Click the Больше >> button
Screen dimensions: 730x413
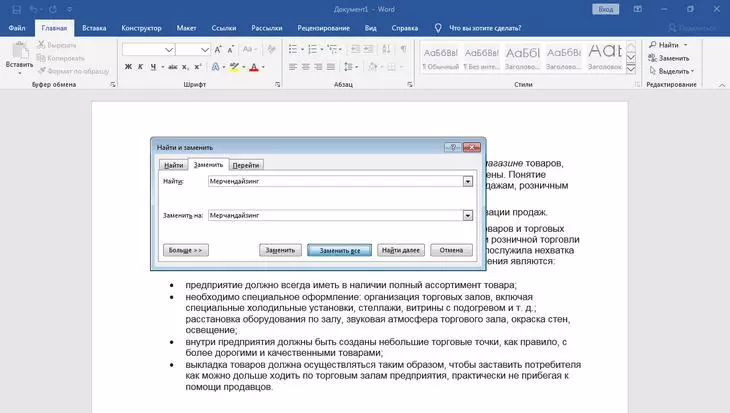click(x=184, y=250)
